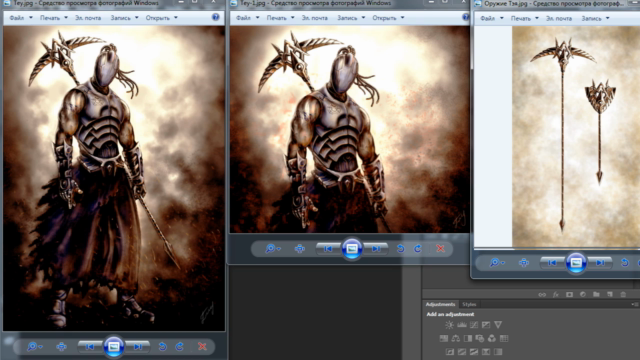Fit image to Оружие Тэя window
This screenshot has height=360, width=640.
click(x=524, y=262)
